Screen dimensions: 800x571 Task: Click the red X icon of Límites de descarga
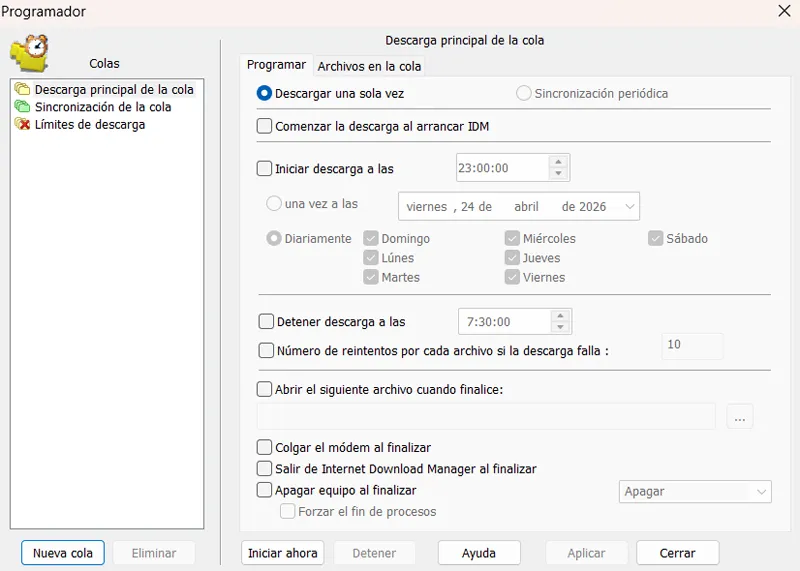click(x=22, y=124)
